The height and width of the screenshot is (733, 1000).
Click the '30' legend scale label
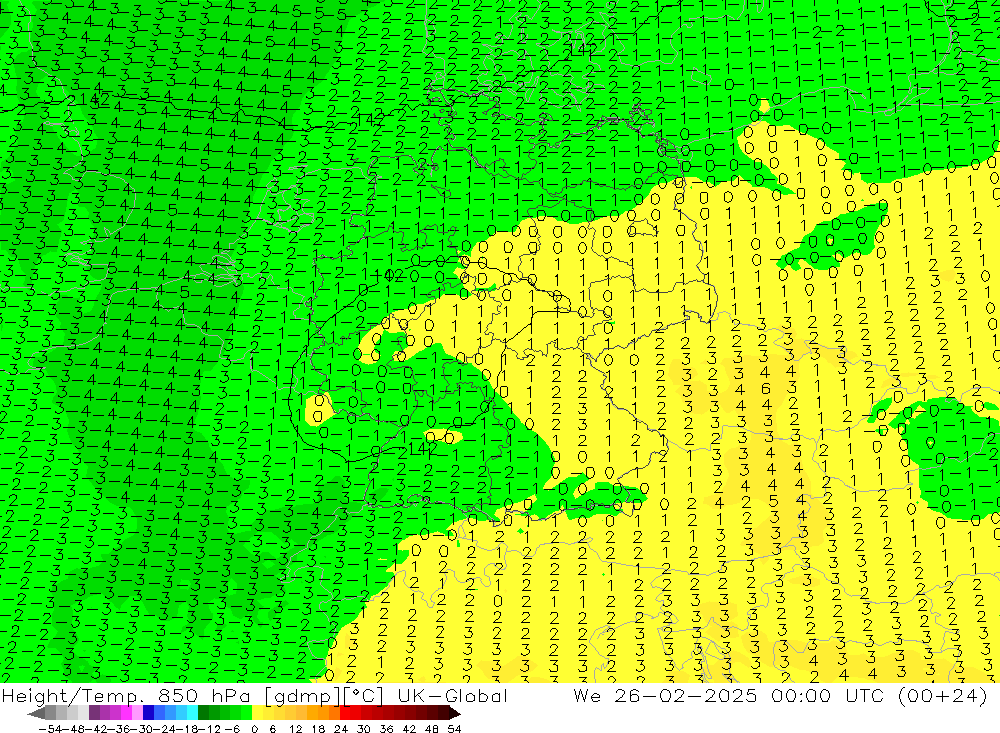[364, 729]
